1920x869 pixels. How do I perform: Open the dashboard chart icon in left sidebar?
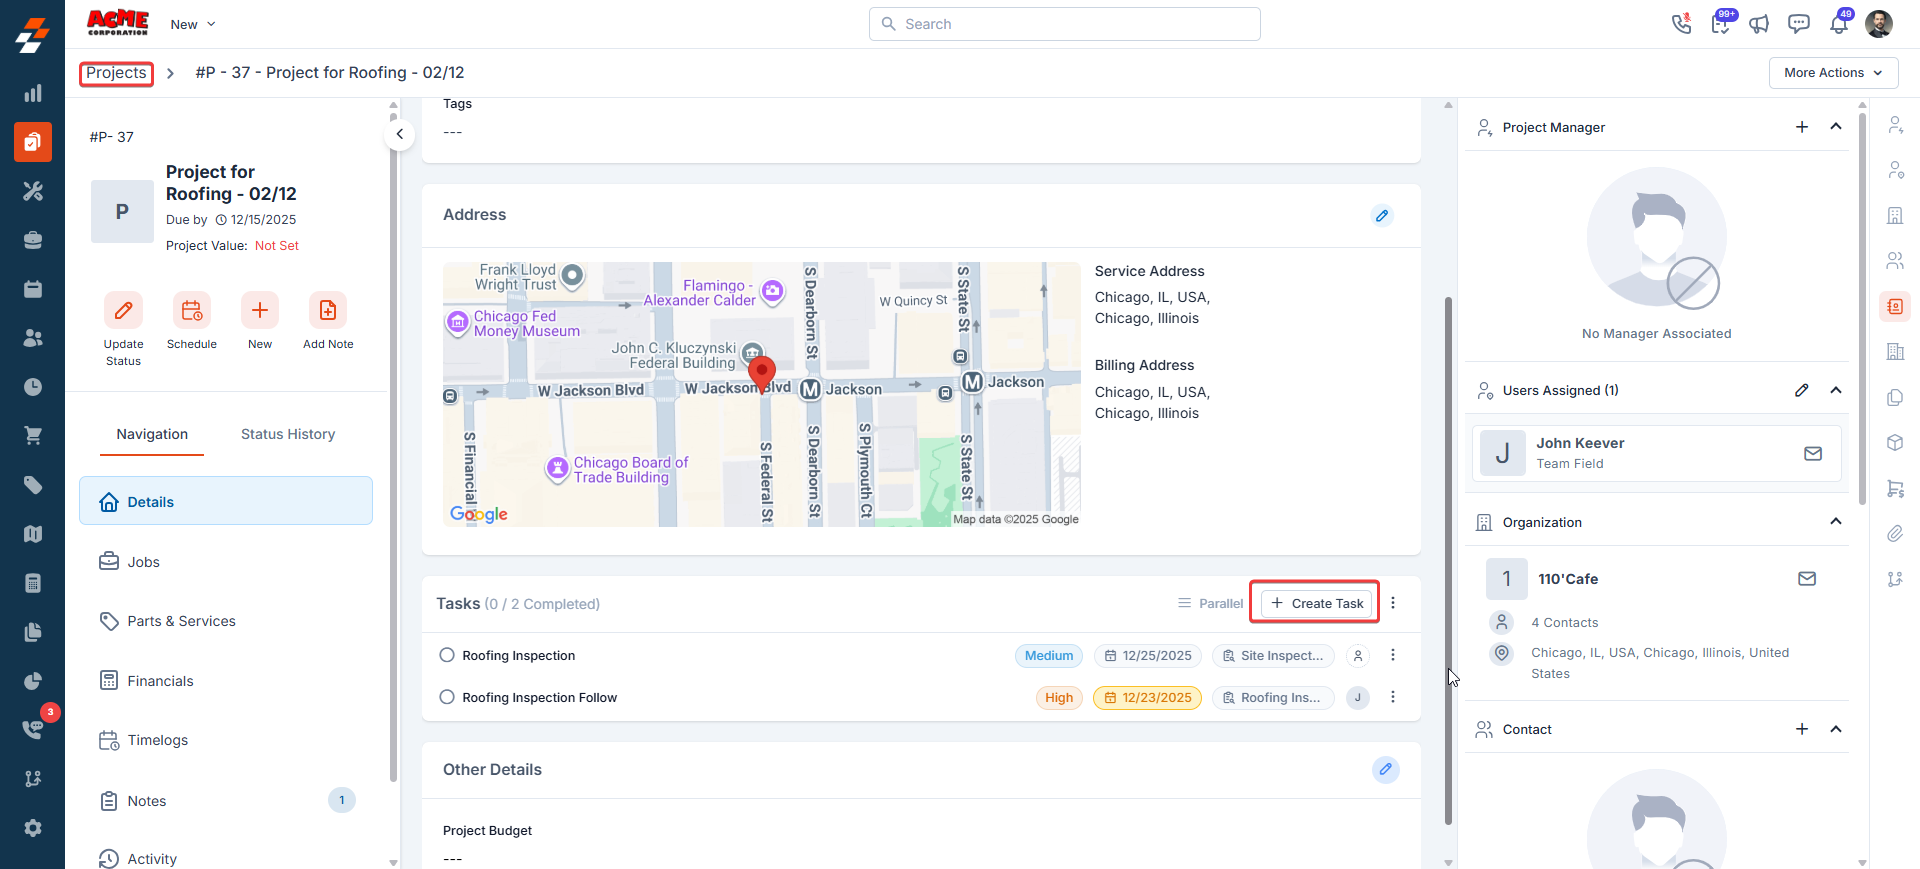tap(33, 93)
